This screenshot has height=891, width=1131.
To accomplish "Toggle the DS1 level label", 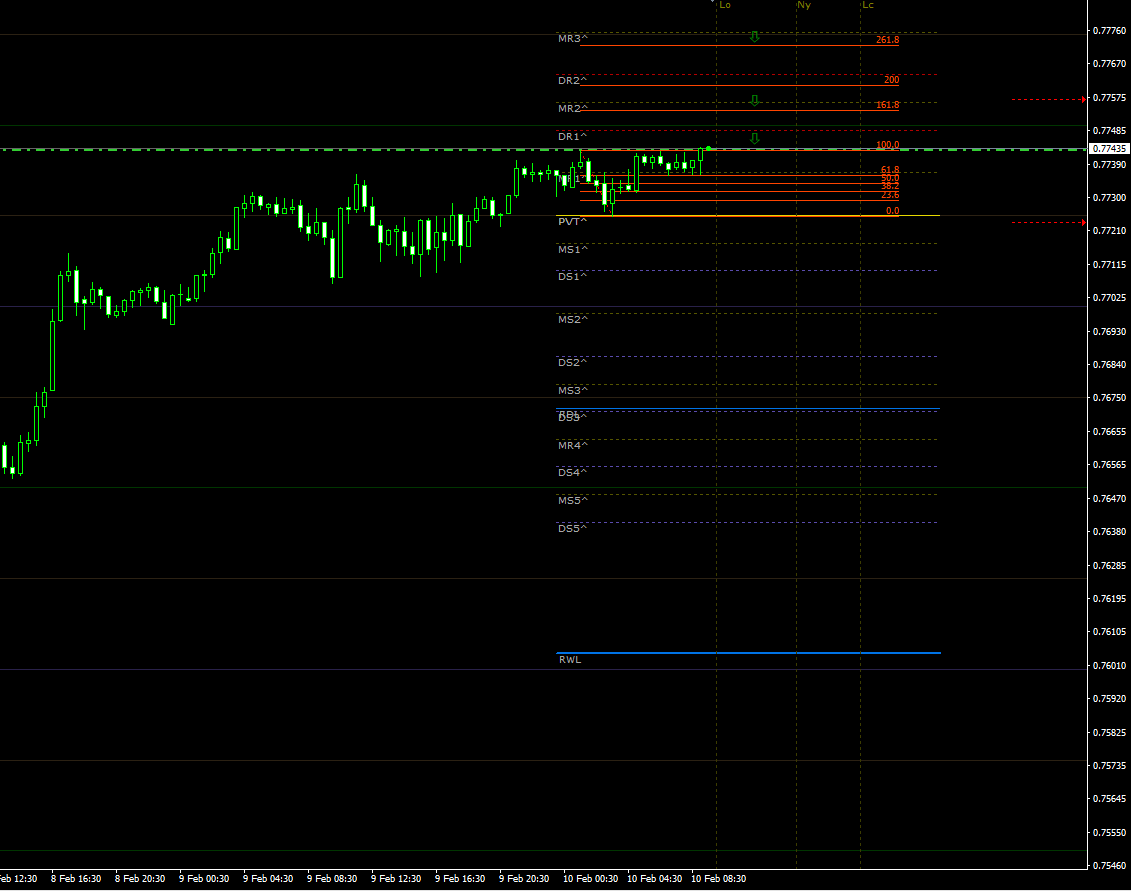I will (x=571, y=277).
